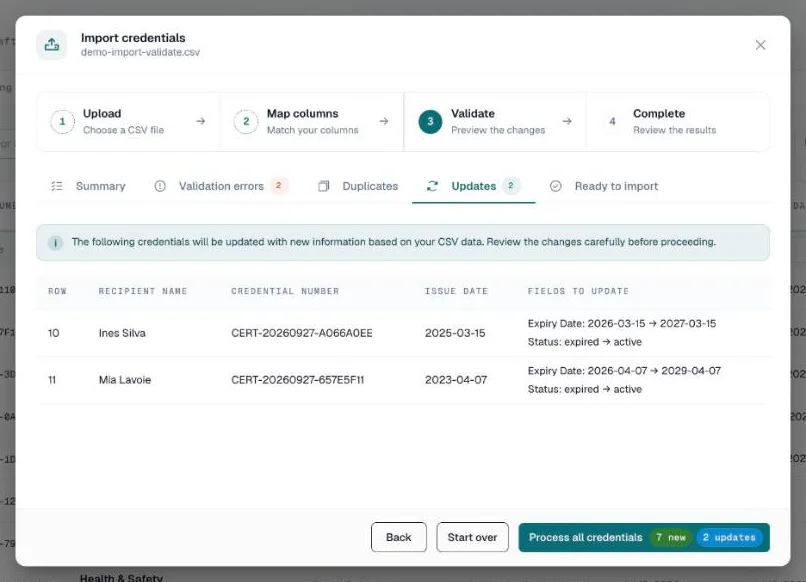This screenshot has width=806, height=582.
Task: Click Process all credentials button
Action: click(x=644, y=537)
